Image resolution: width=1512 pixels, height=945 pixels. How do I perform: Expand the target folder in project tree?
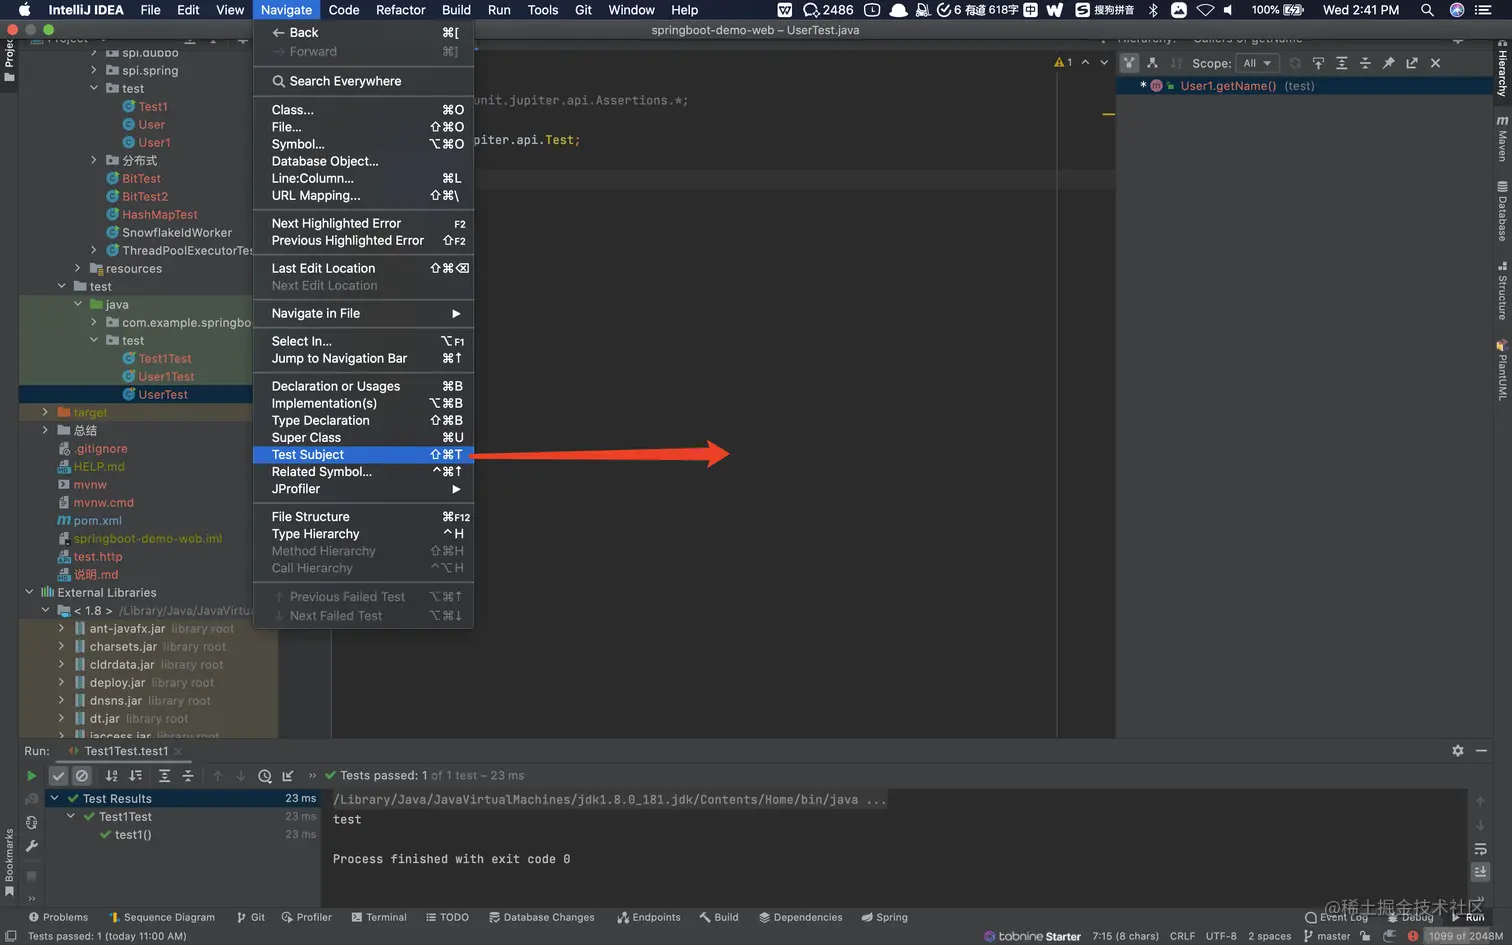pos(45,412)
